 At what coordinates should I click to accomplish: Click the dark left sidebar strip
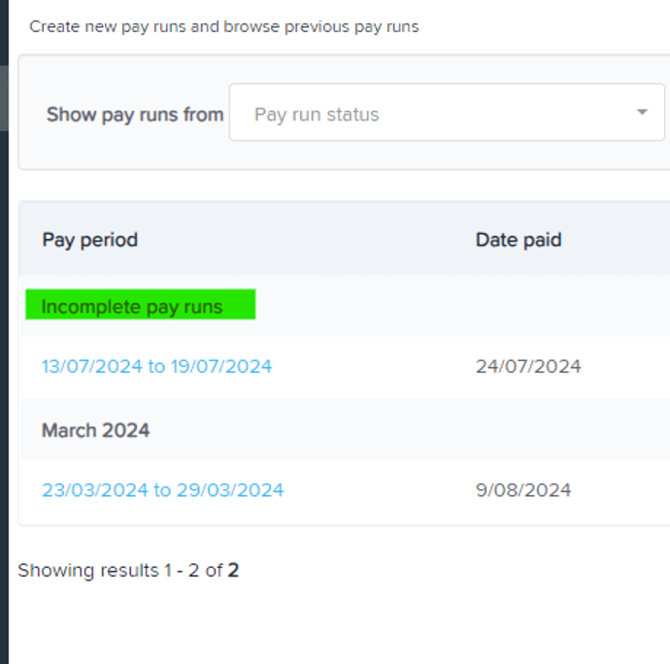pyautogui.click(x=4, y=400)
